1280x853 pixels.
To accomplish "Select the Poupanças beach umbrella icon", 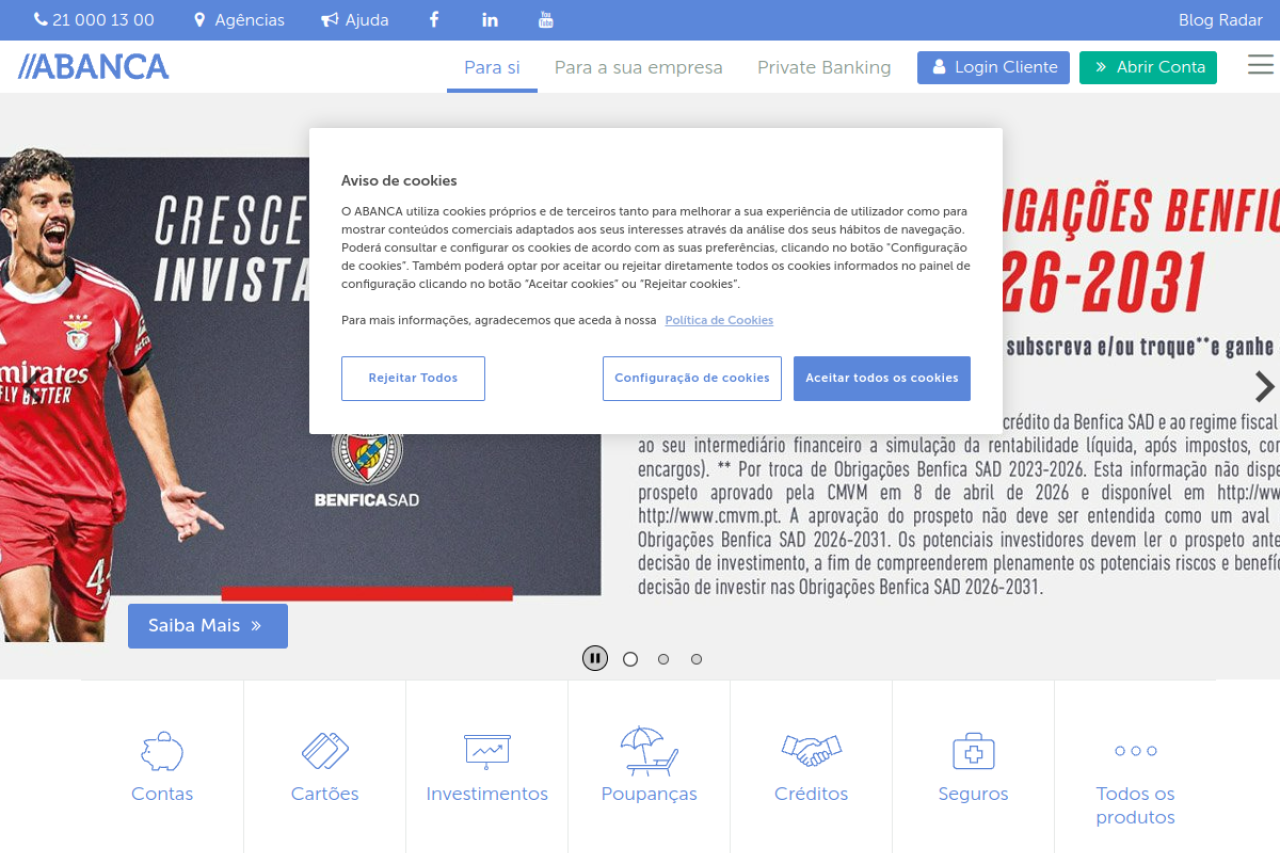I will pyautogui.click(x=649, y=751).
